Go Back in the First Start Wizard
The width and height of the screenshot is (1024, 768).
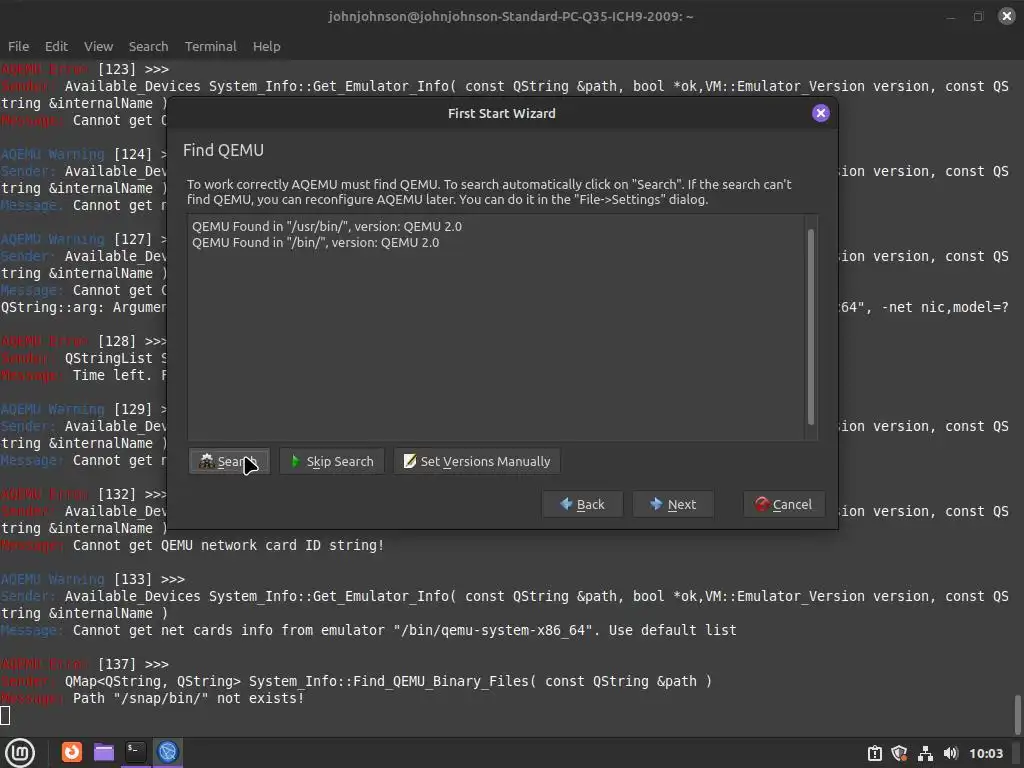[x=582, y=504]
